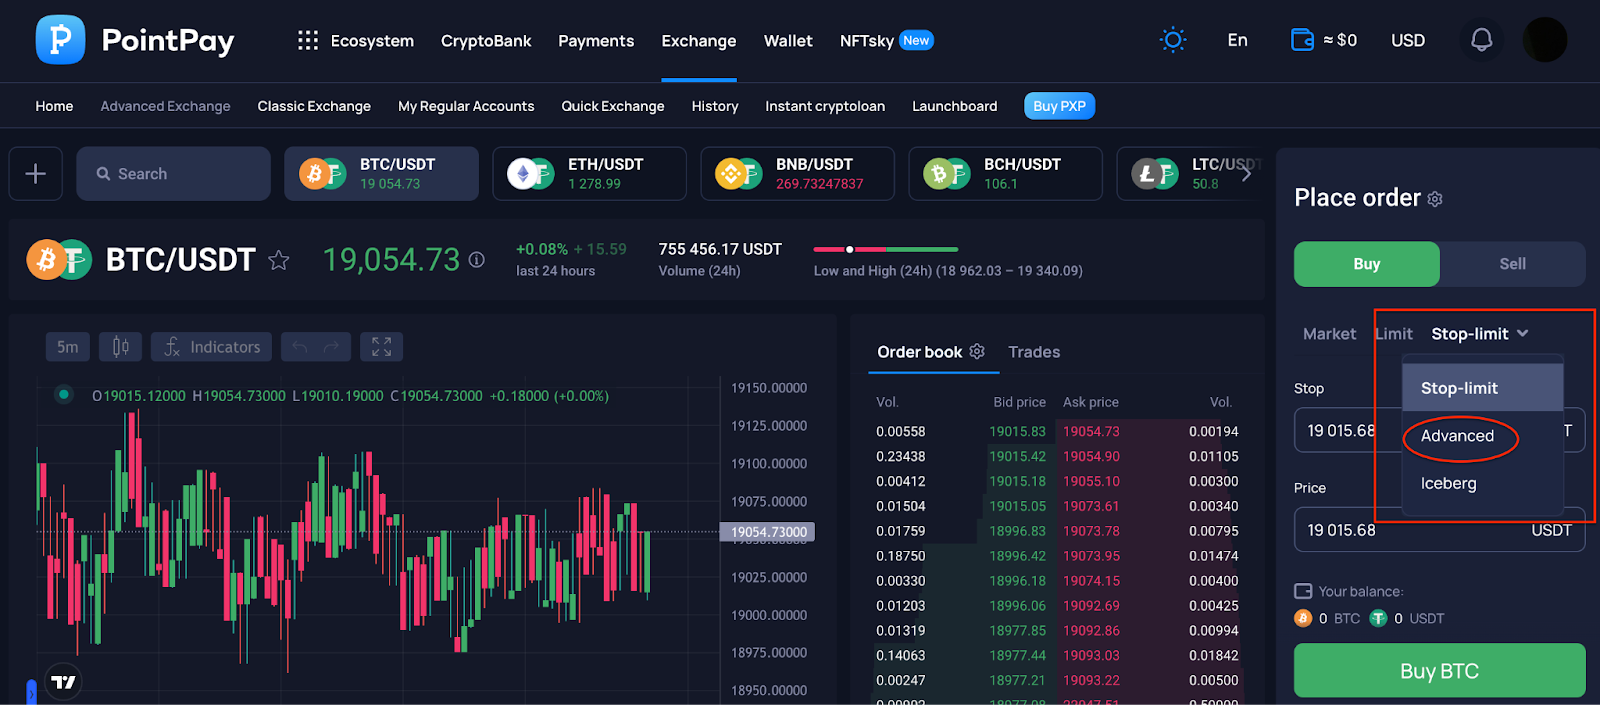The width and height of the screenshot is (1600, 705).
Task: Select the ETH/USDT pair card
Action: pyautogui.click(x=590, y=174)
